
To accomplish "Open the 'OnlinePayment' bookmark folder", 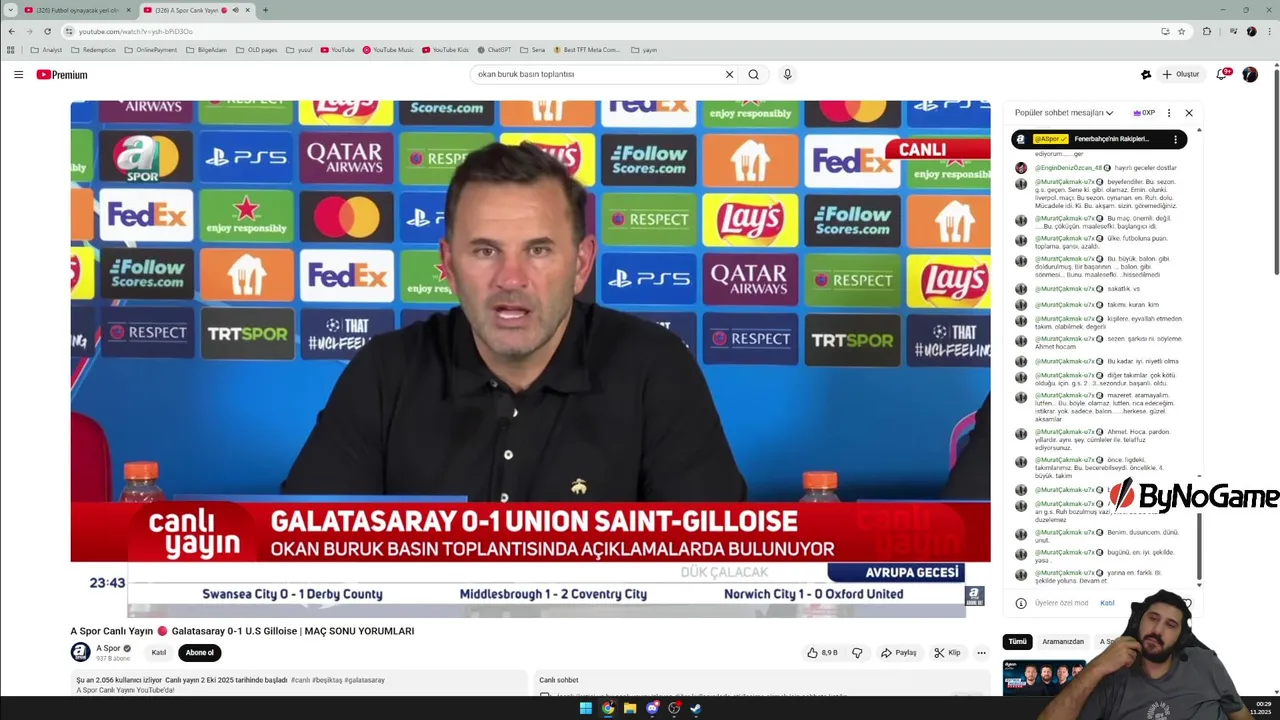I will point(151,50).
